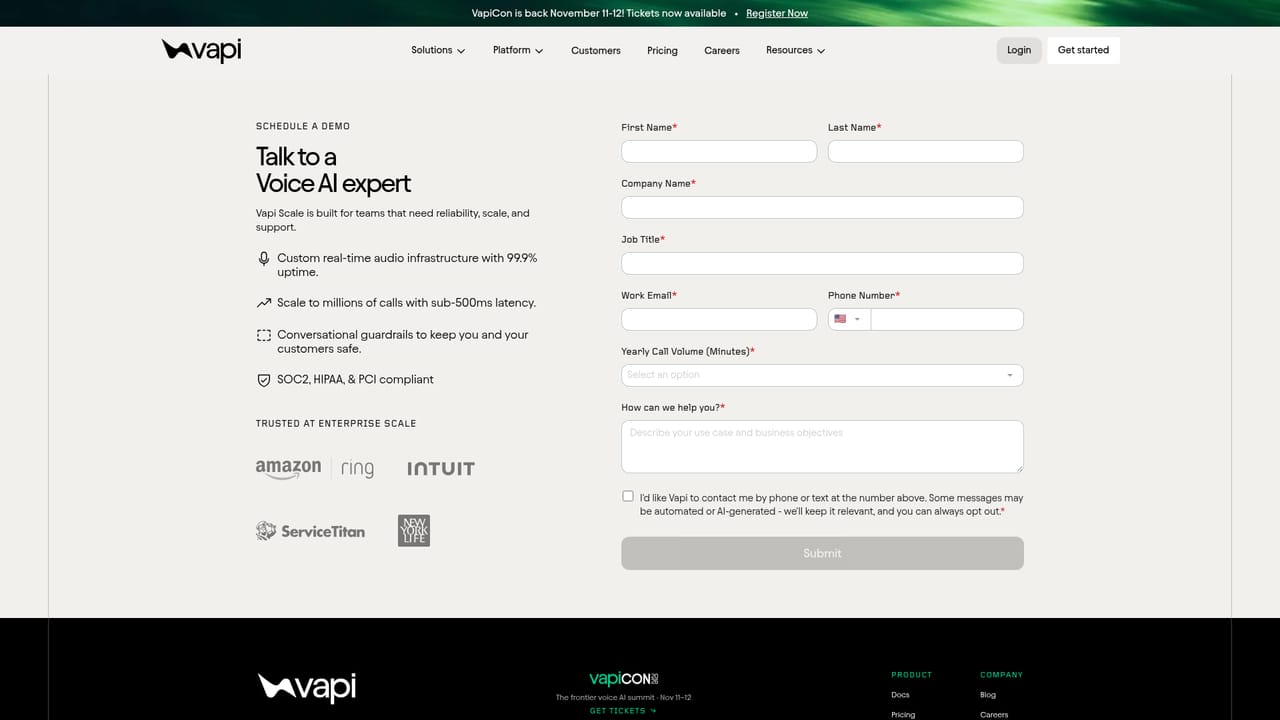Click the footer Pricing link
This screenshot has height=720, width=1280.
(x=903, y=715)
